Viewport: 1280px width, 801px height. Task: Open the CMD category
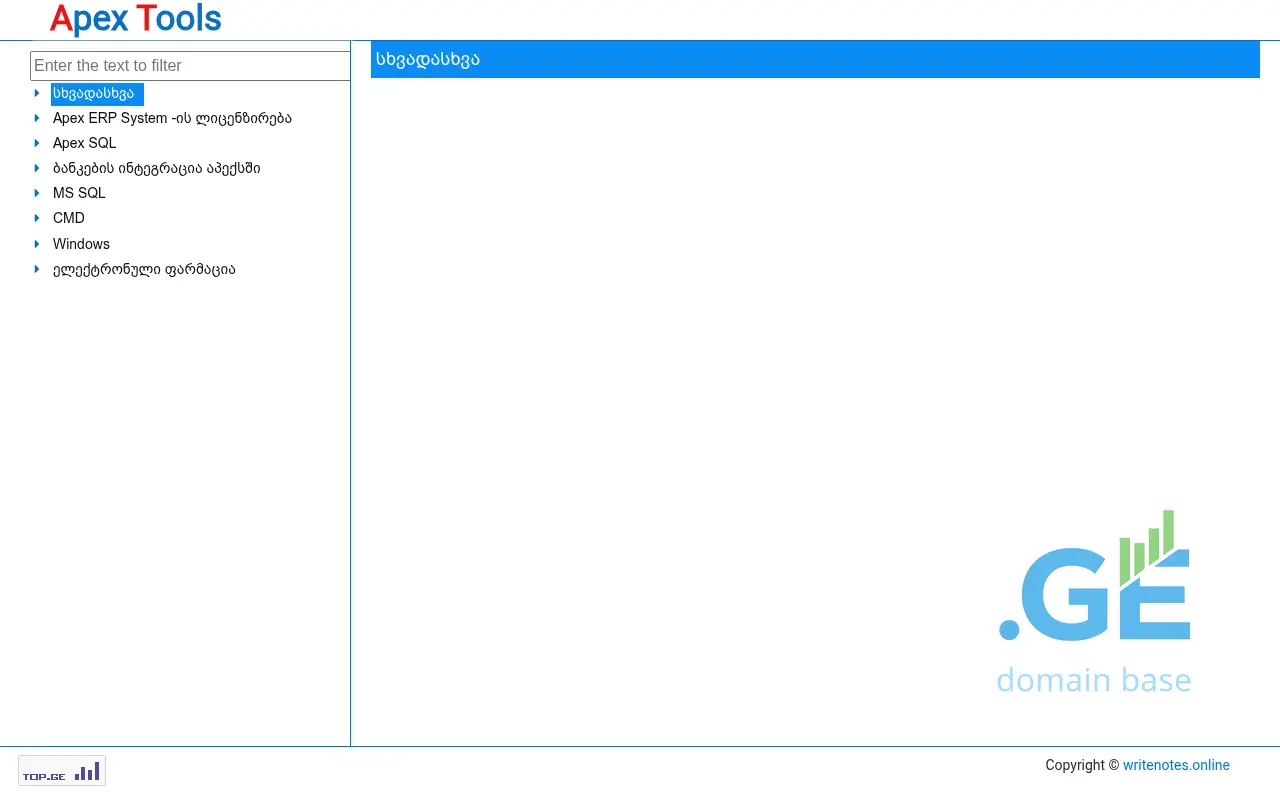(x=69, y=218)
